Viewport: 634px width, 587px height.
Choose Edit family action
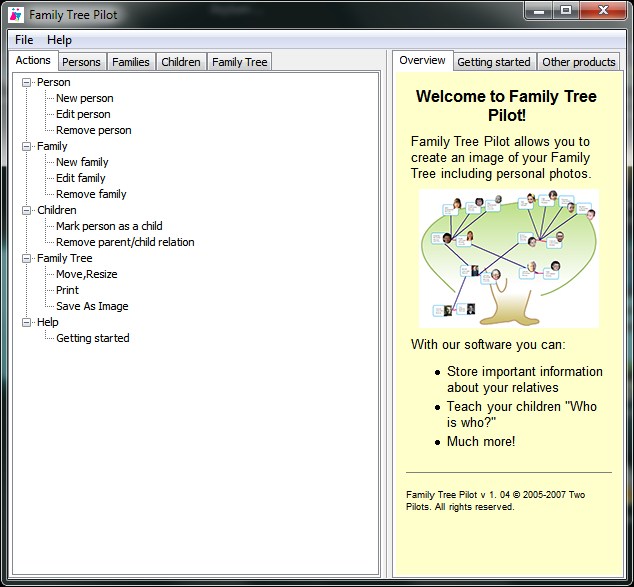tap(80, 178)
